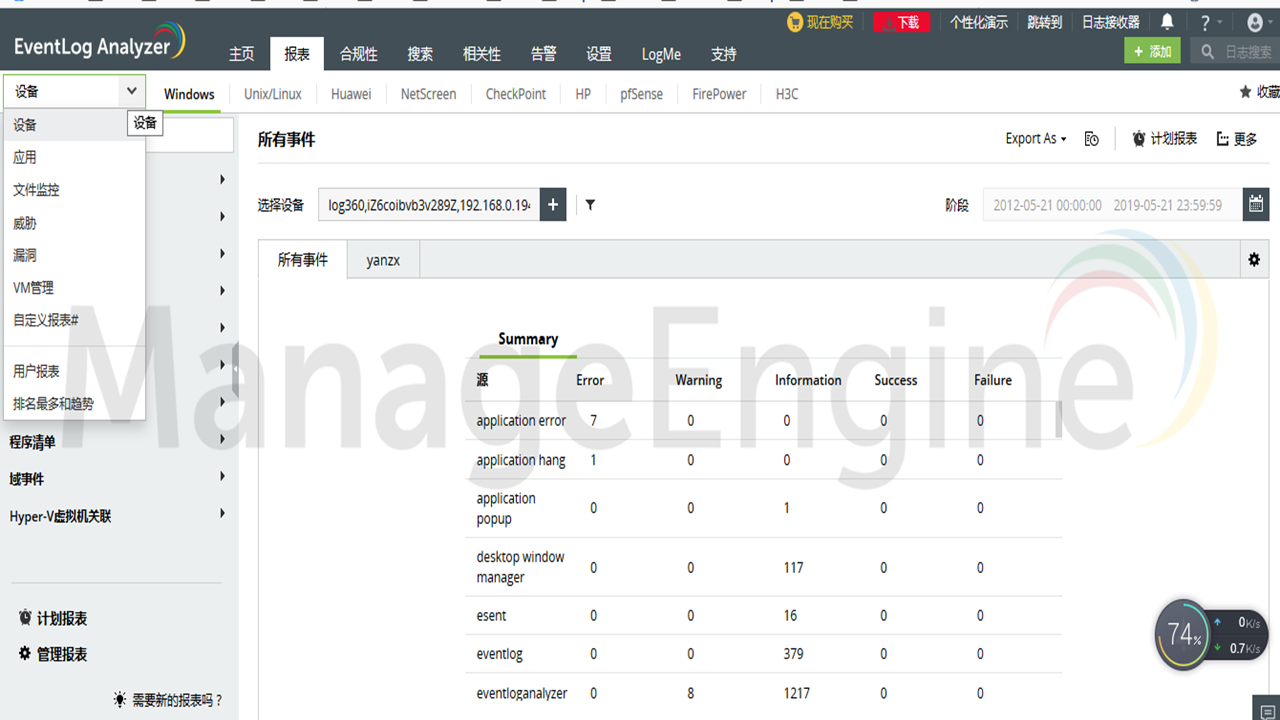Open the alarm clock 计划报表 icon
Viewport: 1280px width, 720px height.
point(1141,139)
